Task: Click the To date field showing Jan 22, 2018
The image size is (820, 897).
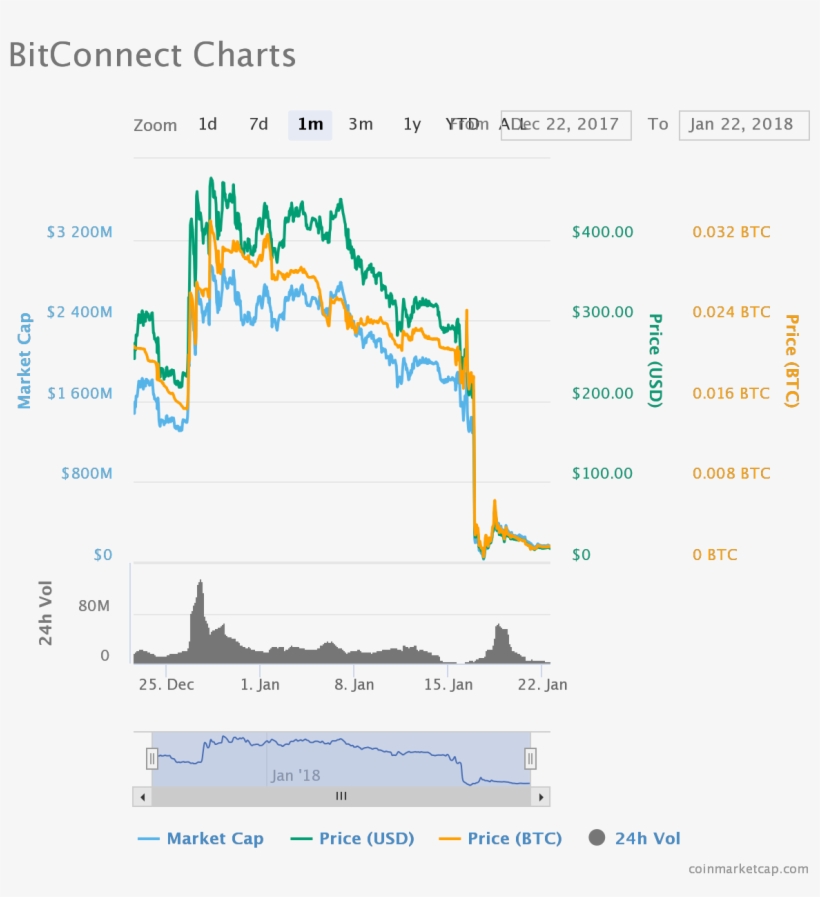Action: click(744, 124)
